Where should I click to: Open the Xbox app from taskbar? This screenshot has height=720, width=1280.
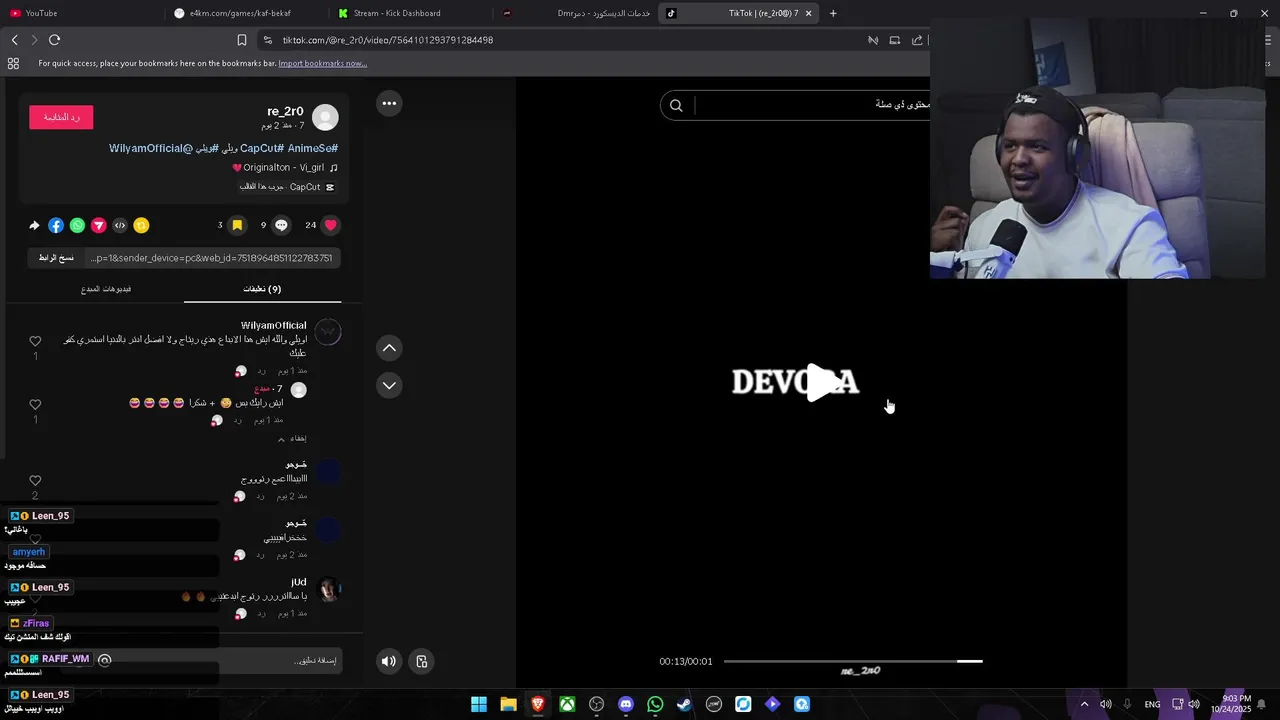(567, 704)
